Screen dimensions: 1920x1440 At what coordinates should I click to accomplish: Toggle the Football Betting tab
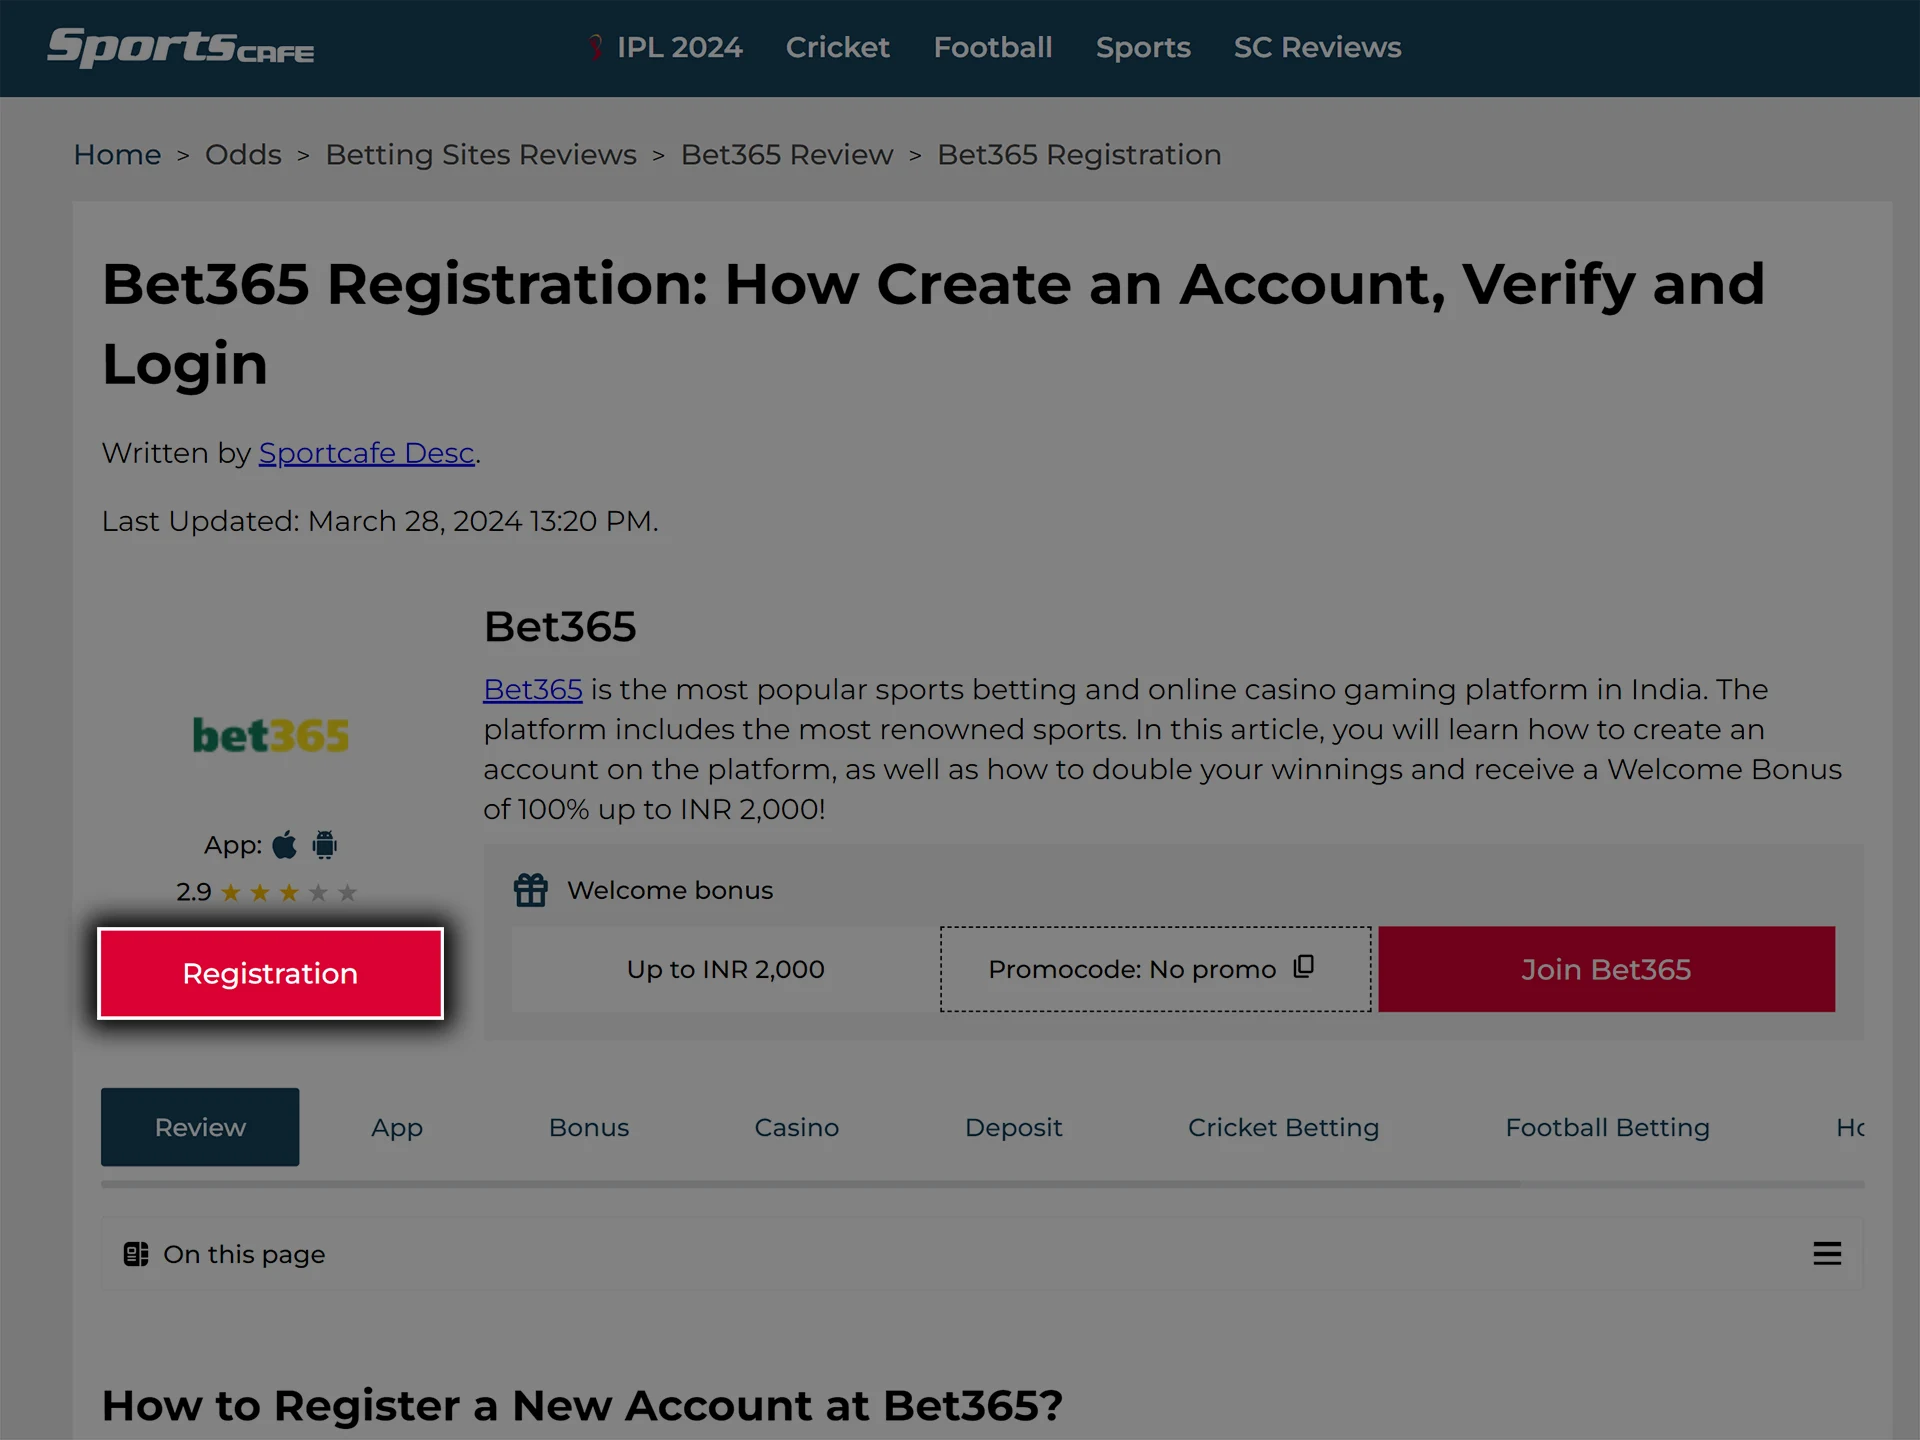coord(1607,1127)
